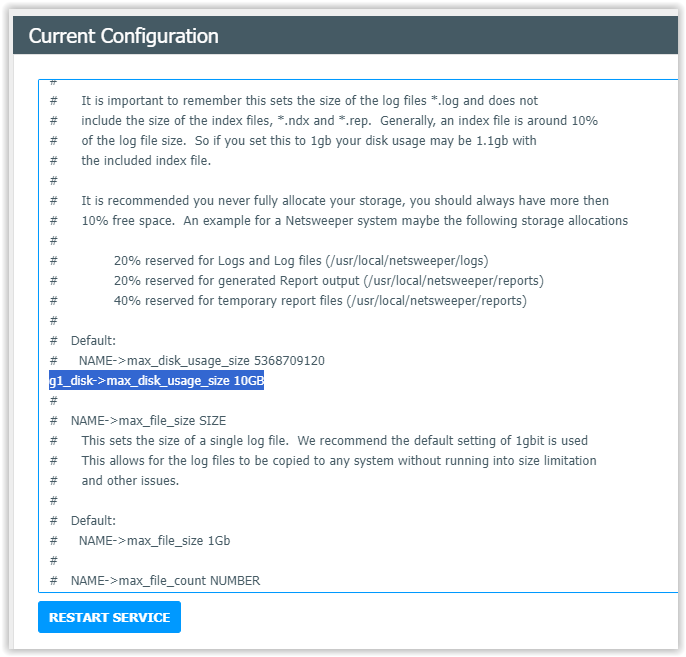The width and height of the screenshot is (686, 657).
Task: Click the NAME->max_file_size 1Gb default line
Action: point(140,541)
